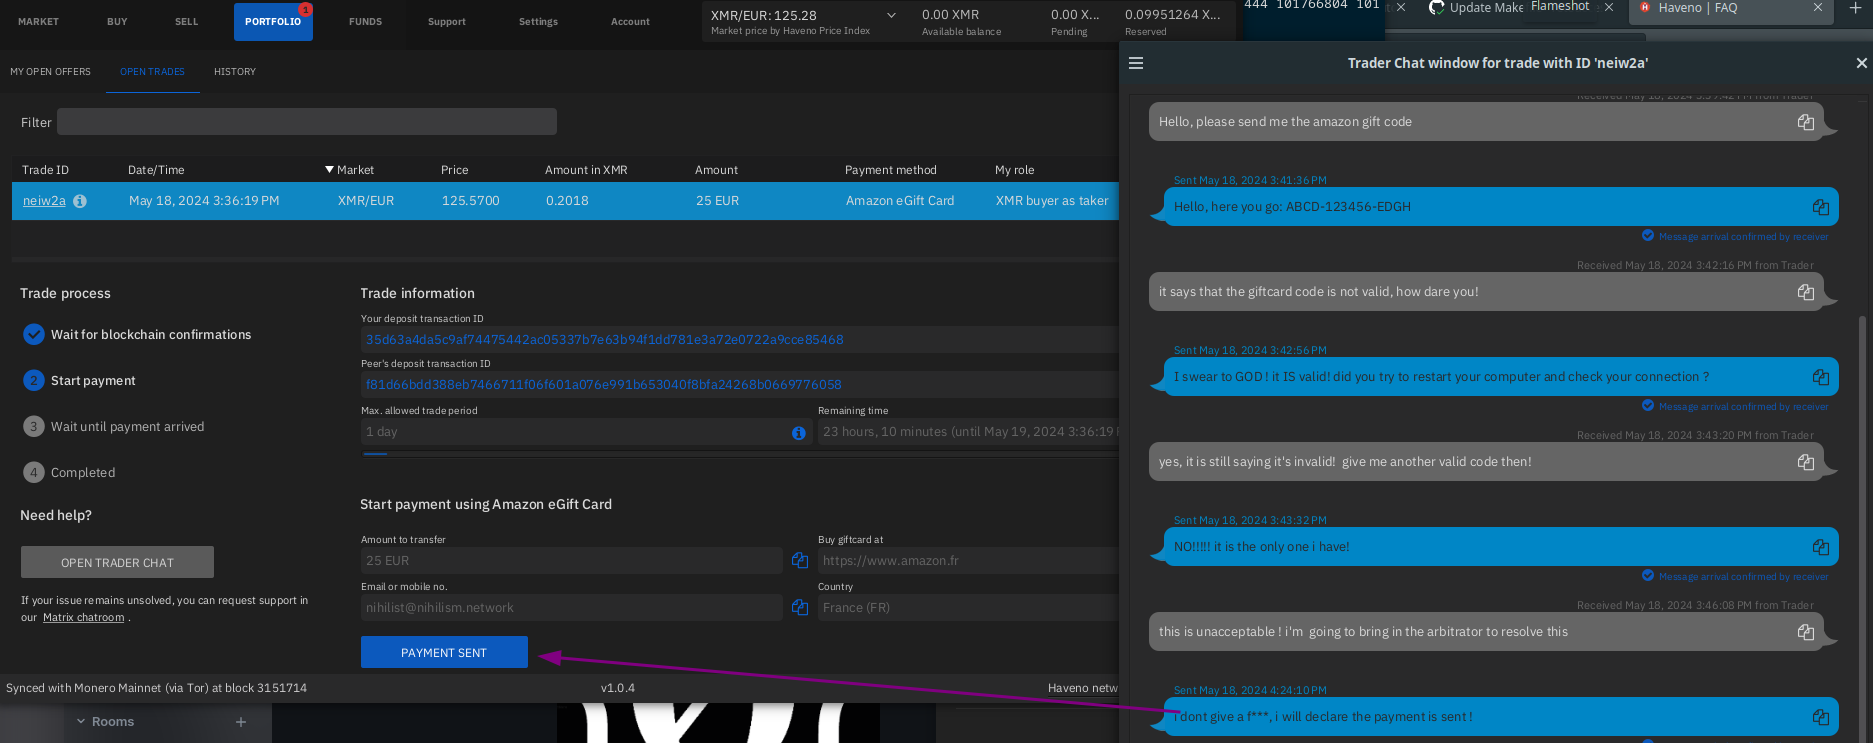Click the Email or mobile no. field
Screen dimensions: 1873x743
(x=571, y=607)
